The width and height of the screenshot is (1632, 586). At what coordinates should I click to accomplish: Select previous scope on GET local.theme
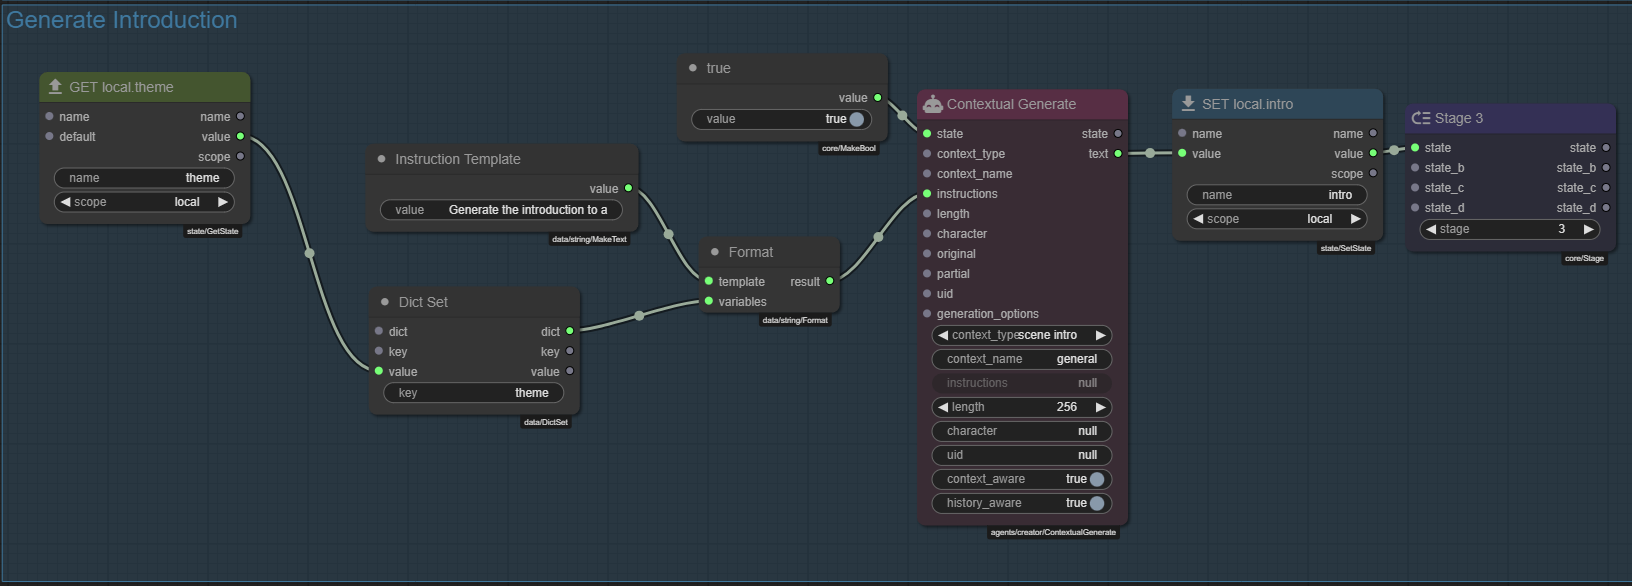(x=65, y=202)
